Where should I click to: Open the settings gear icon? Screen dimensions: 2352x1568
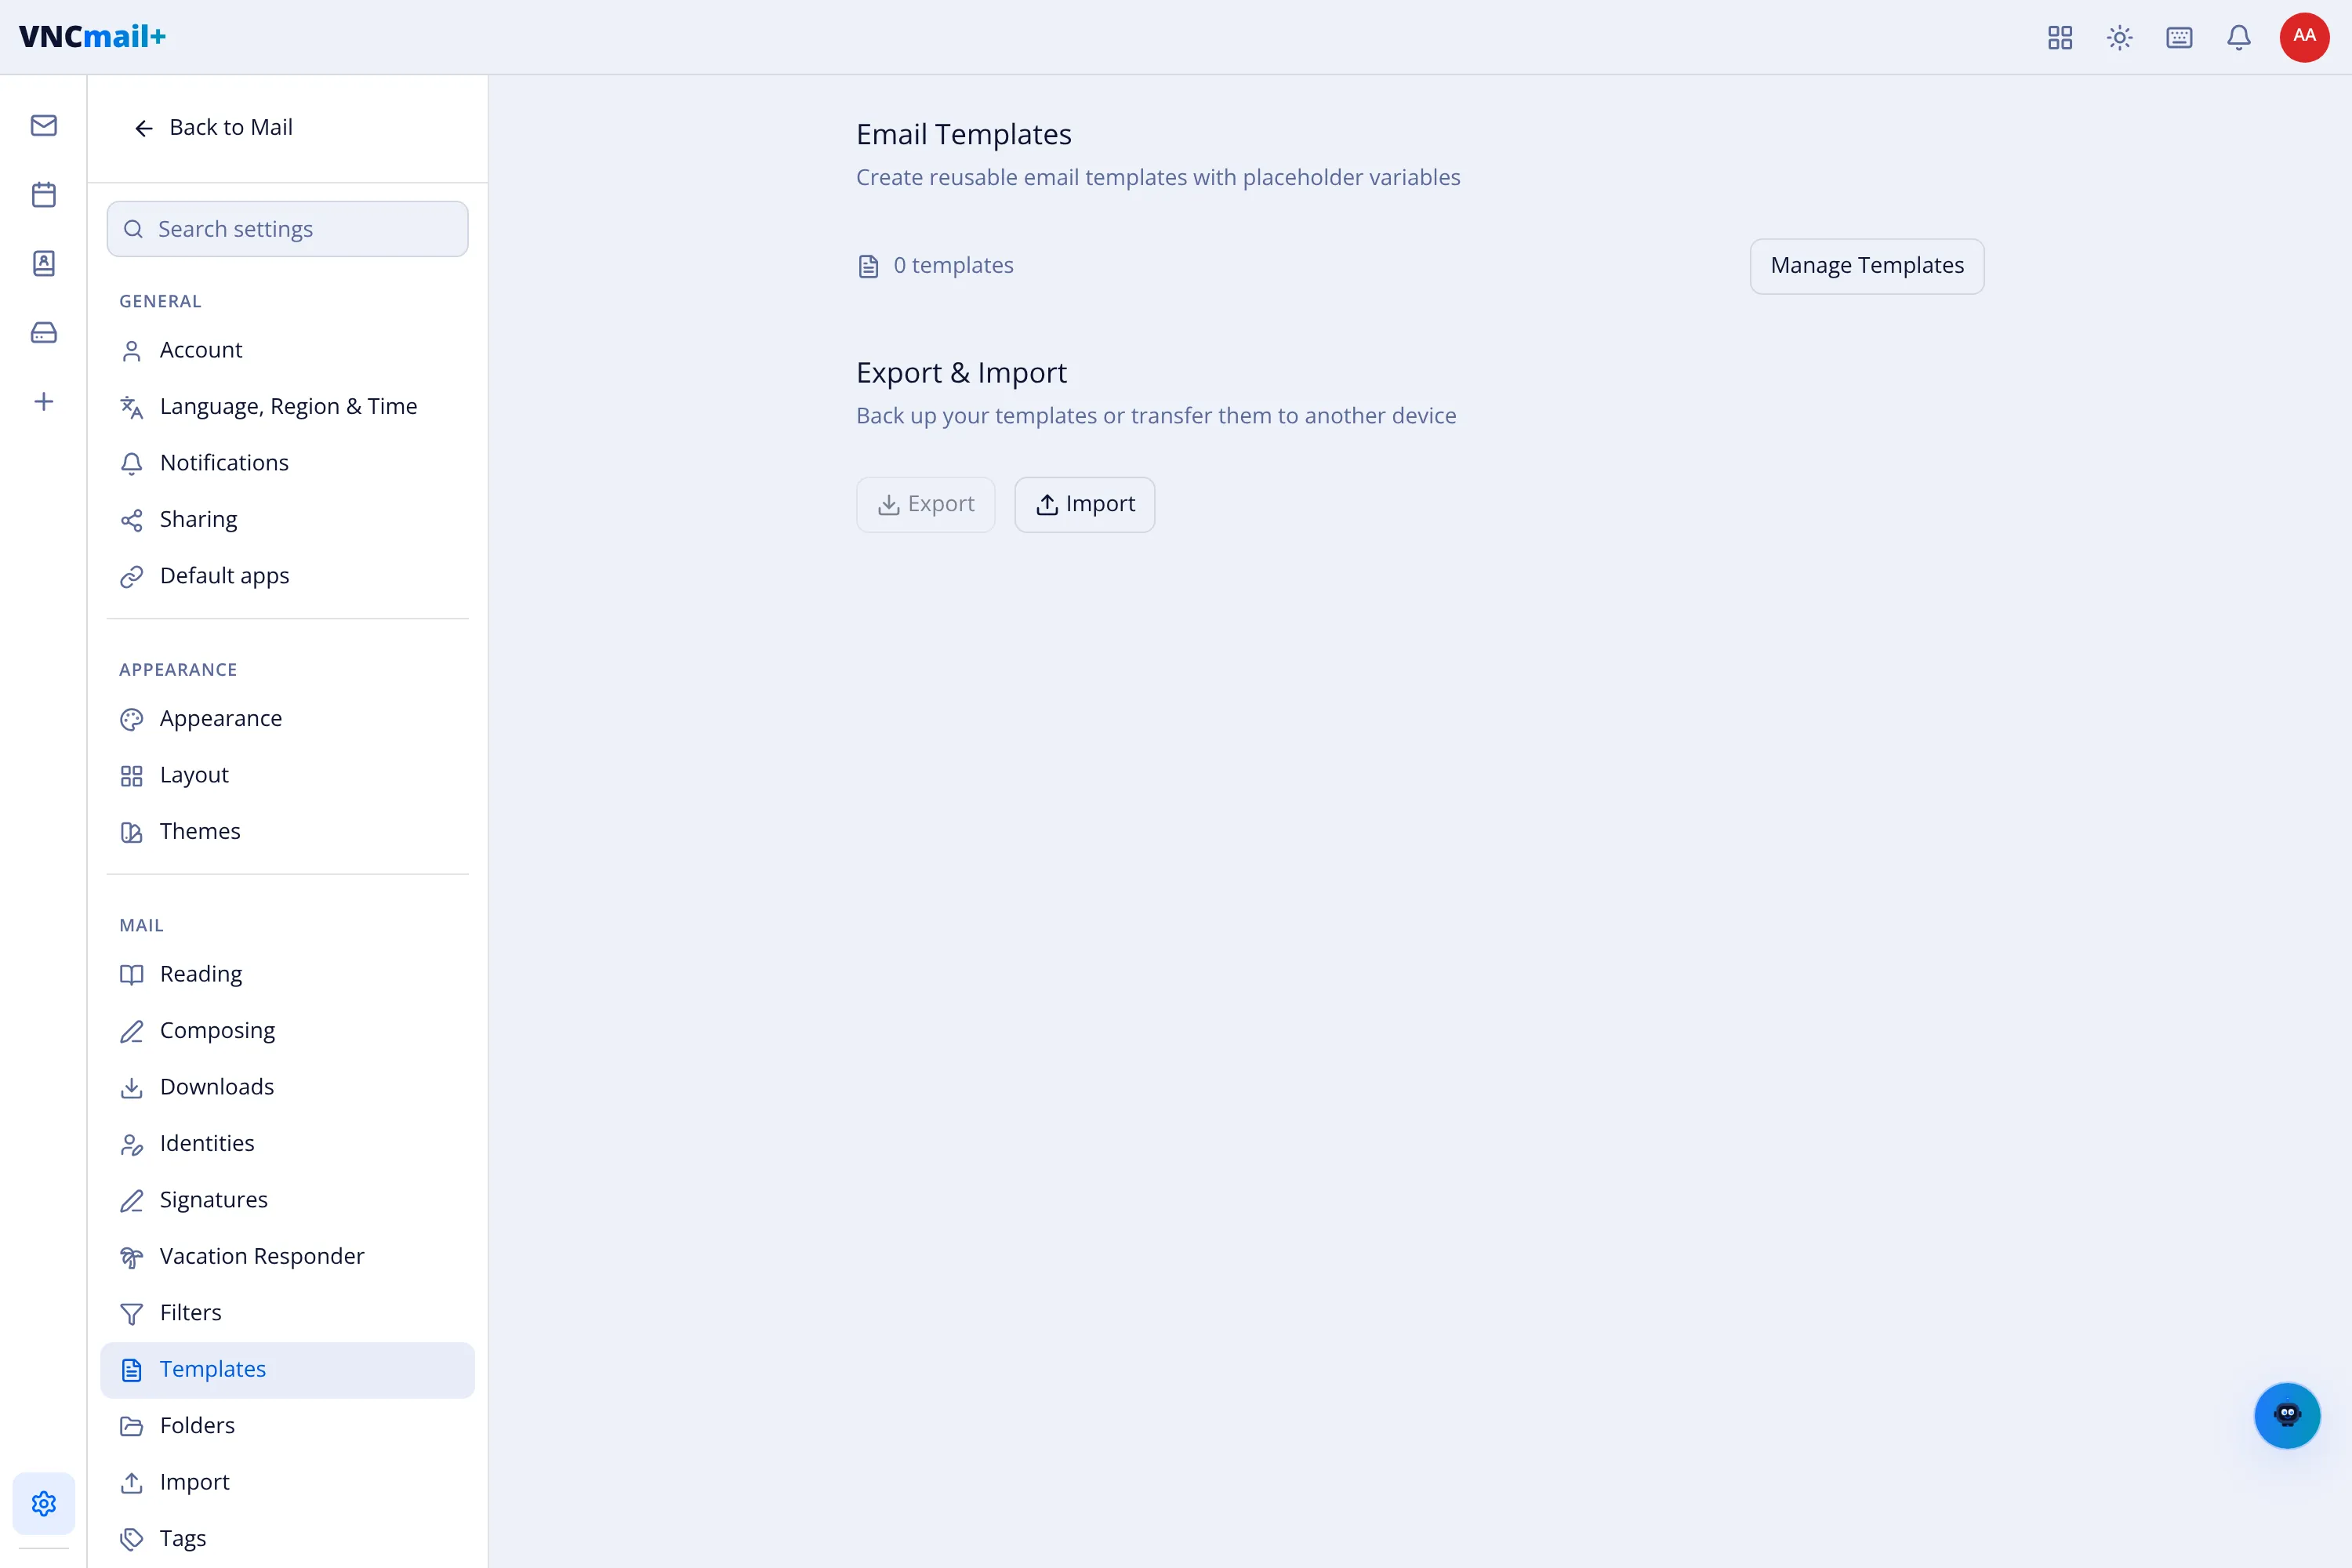pyautogui.click(x=44, y=1503)
